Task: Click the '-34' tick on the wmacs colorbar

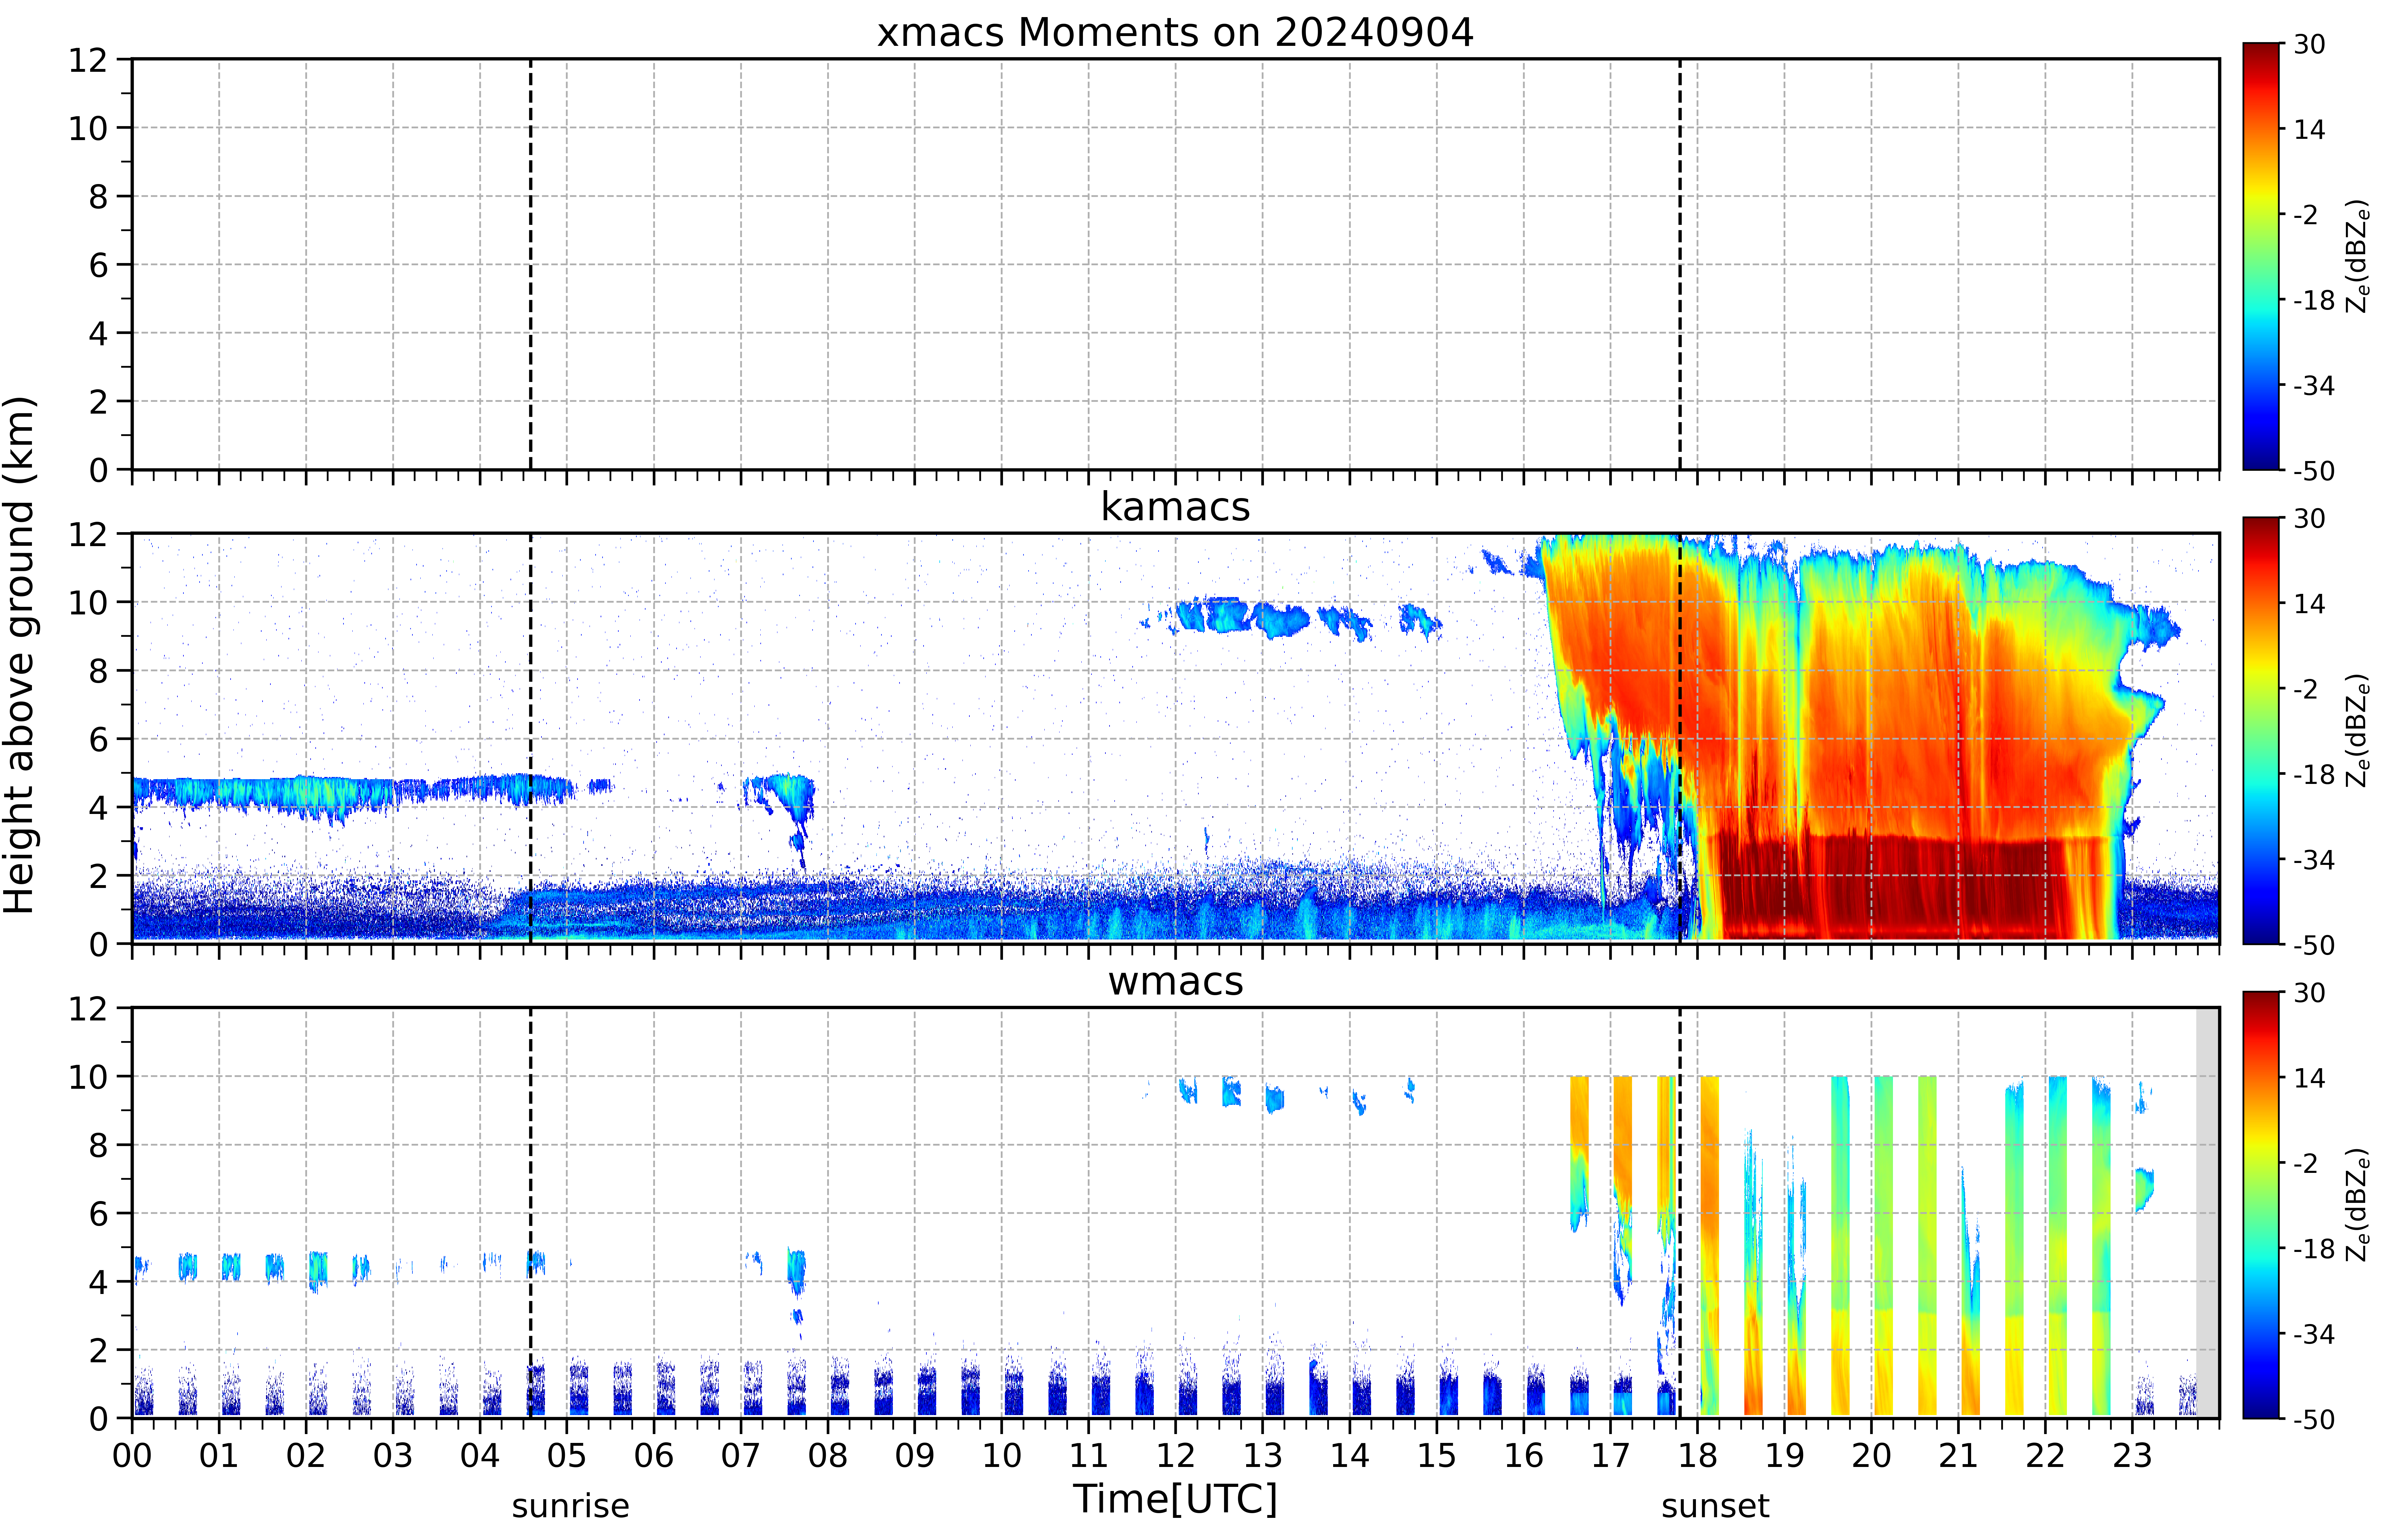Action: (x=2314, y=1334)
